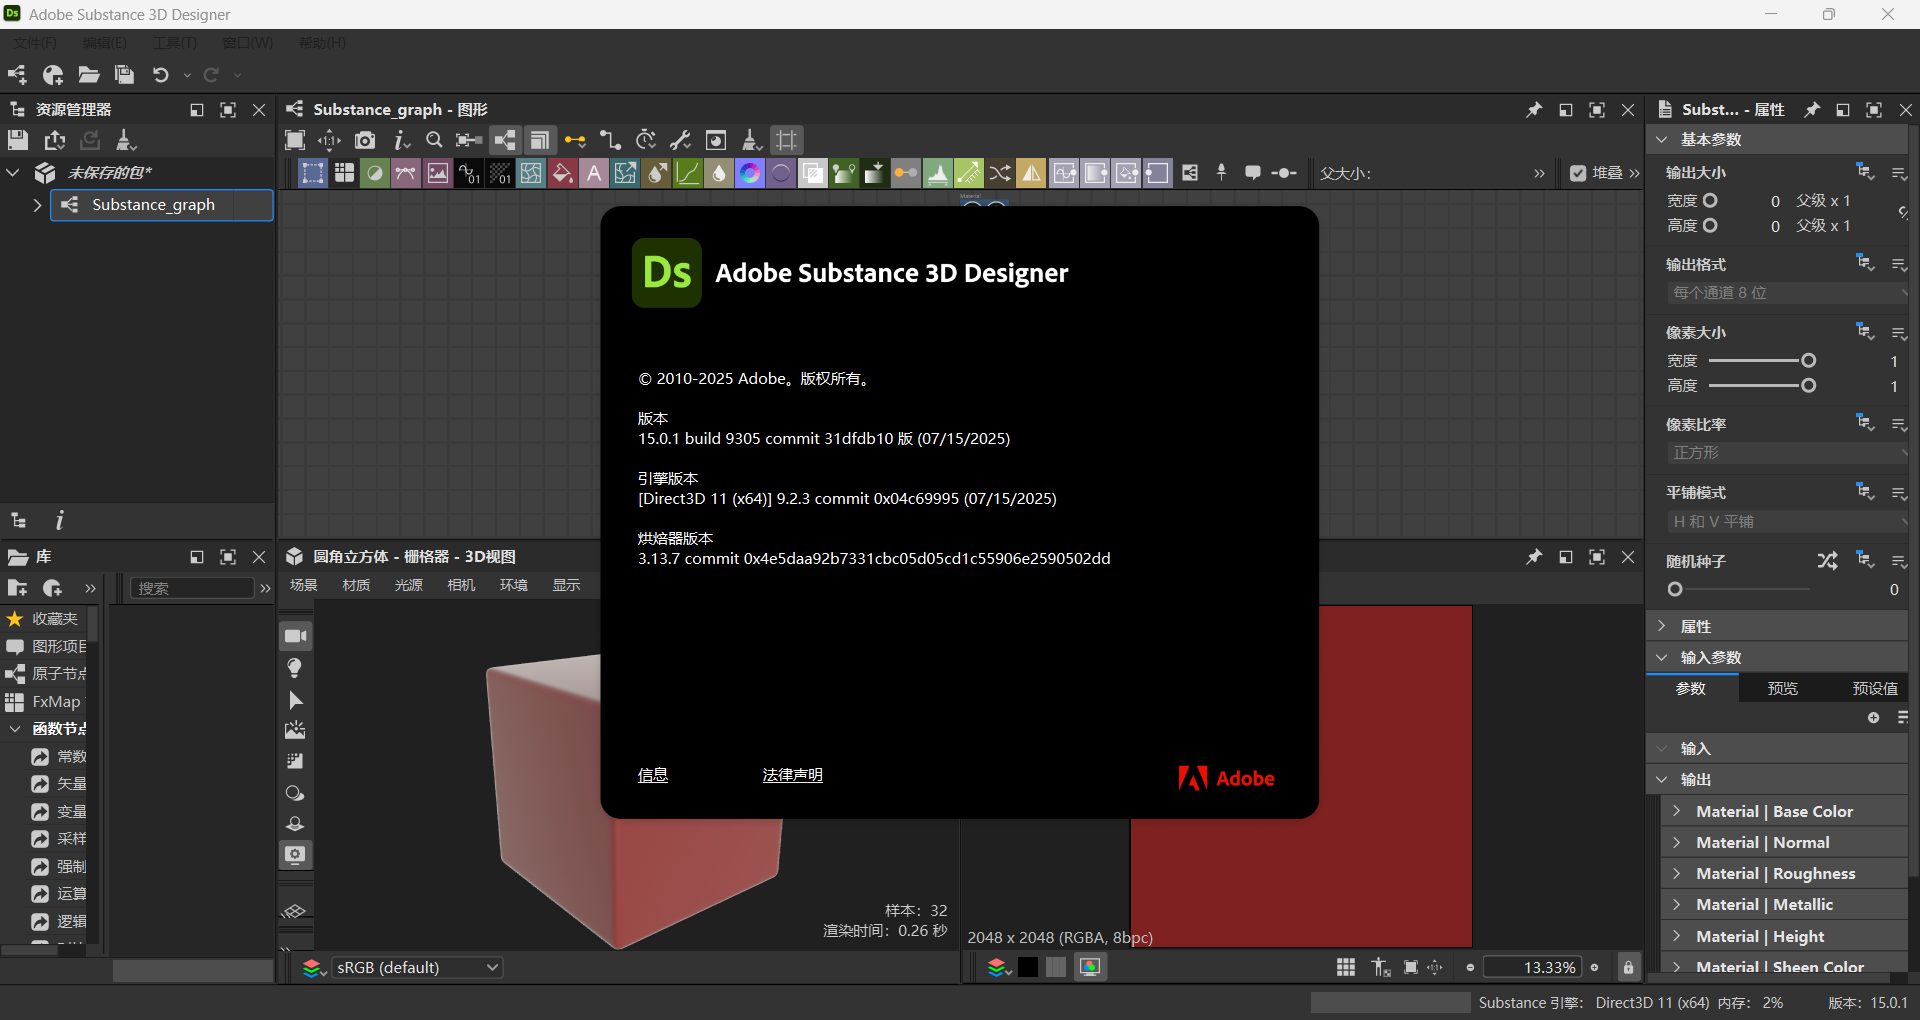
Task: Open the 信息 link in About dialog
Action: (653, 775)
